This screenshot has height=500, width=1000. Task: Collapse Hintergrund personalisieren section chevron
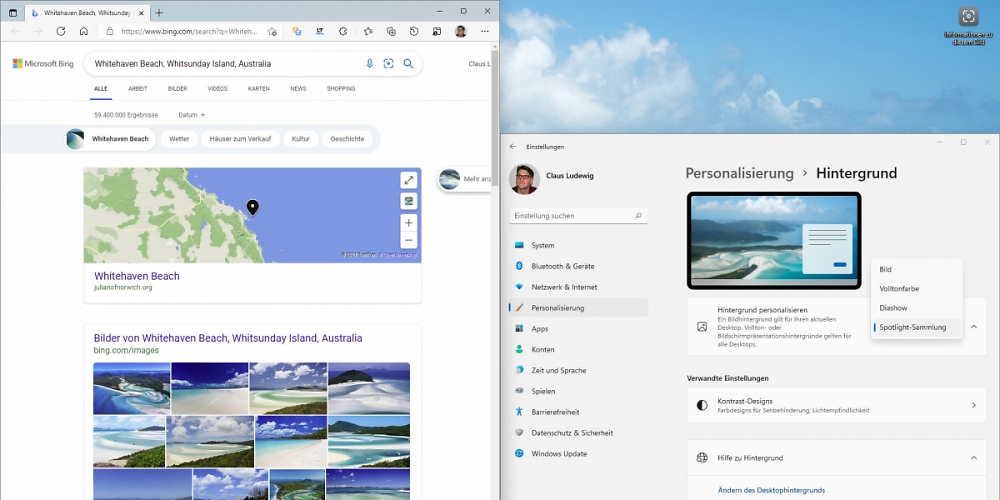[974, 327]
